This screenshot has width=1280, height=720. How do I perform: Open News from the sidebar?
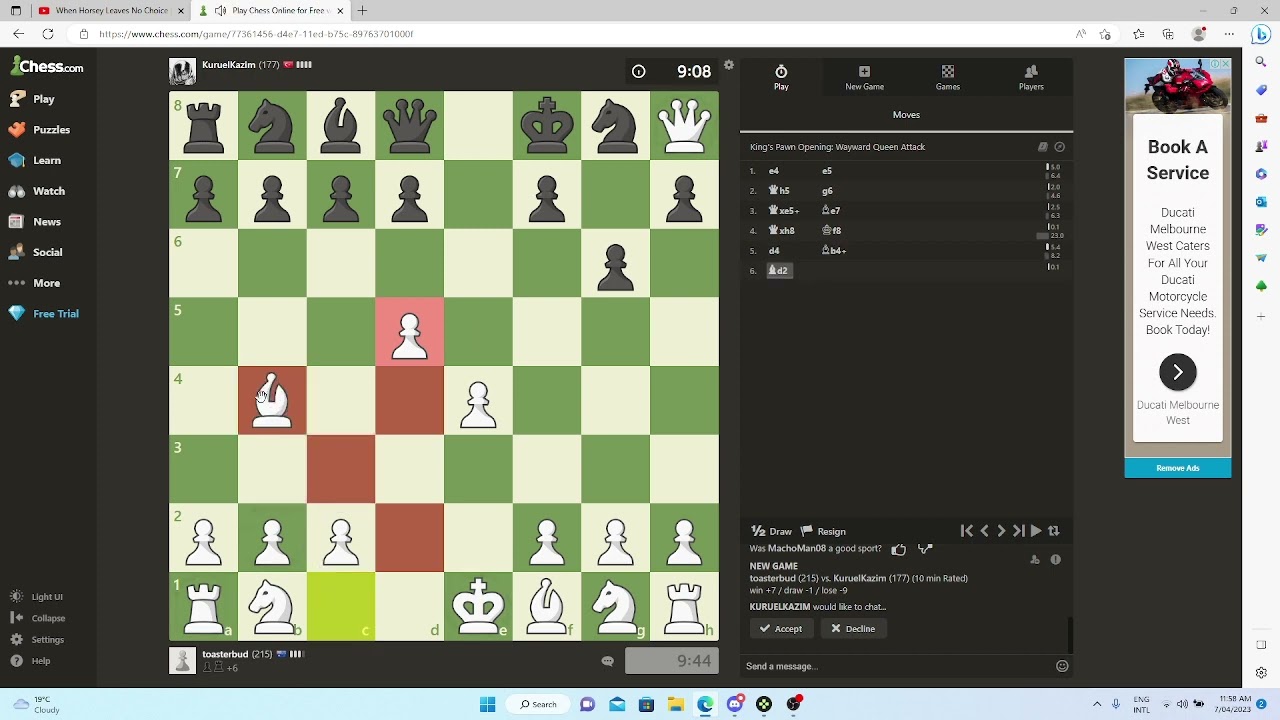point(34,222)
